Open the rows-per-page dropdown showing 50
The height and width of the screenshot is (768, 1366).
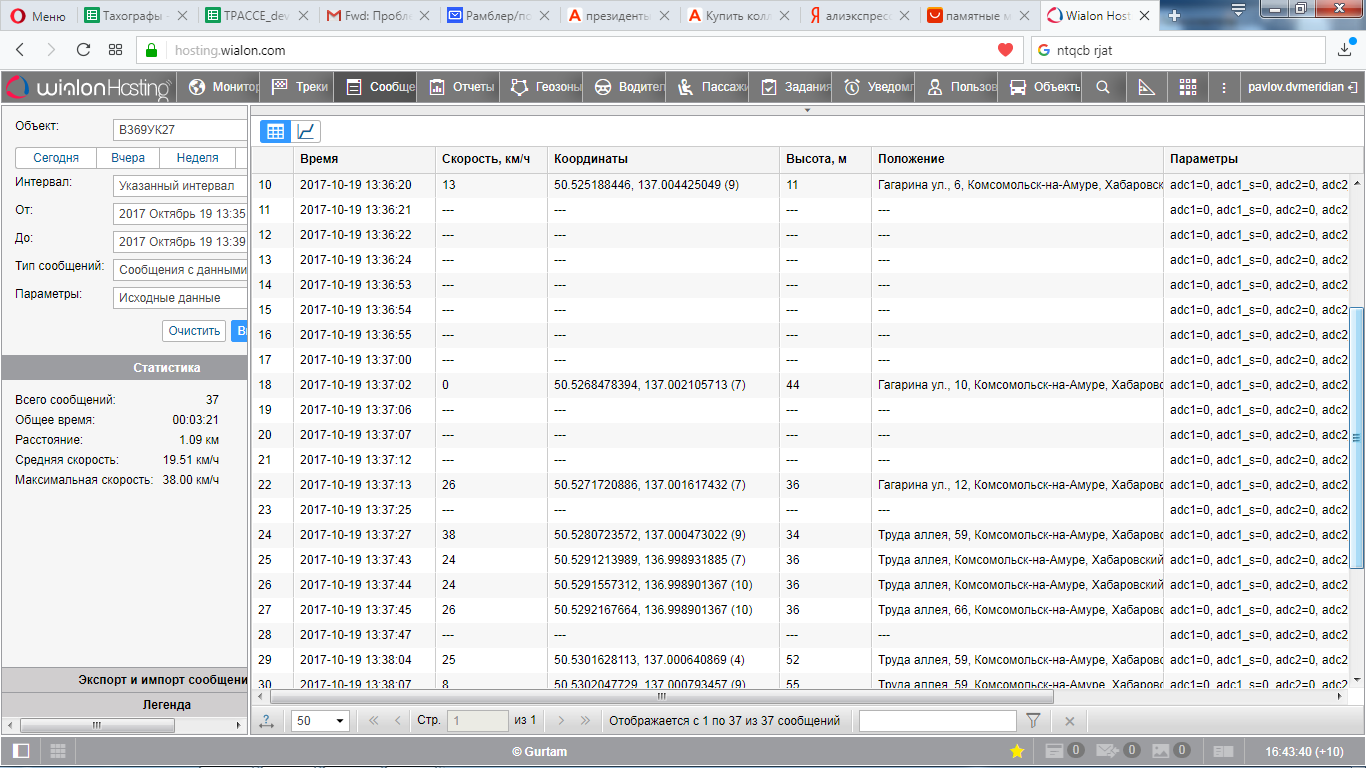coord(320,721)
